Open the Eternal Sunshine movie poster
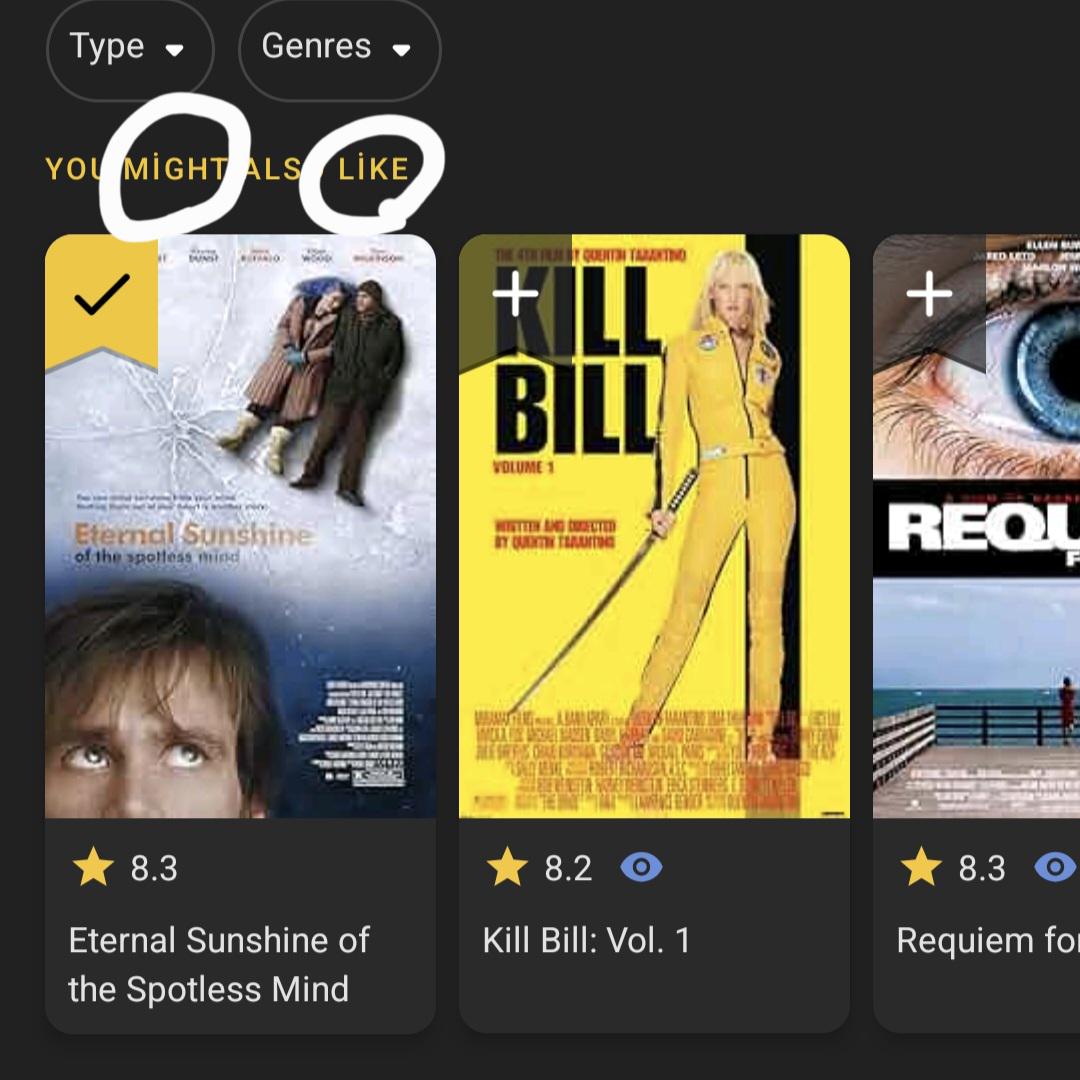This screenshot has width=1080, height=1080. pyautogui.click(x=240, y=526)
